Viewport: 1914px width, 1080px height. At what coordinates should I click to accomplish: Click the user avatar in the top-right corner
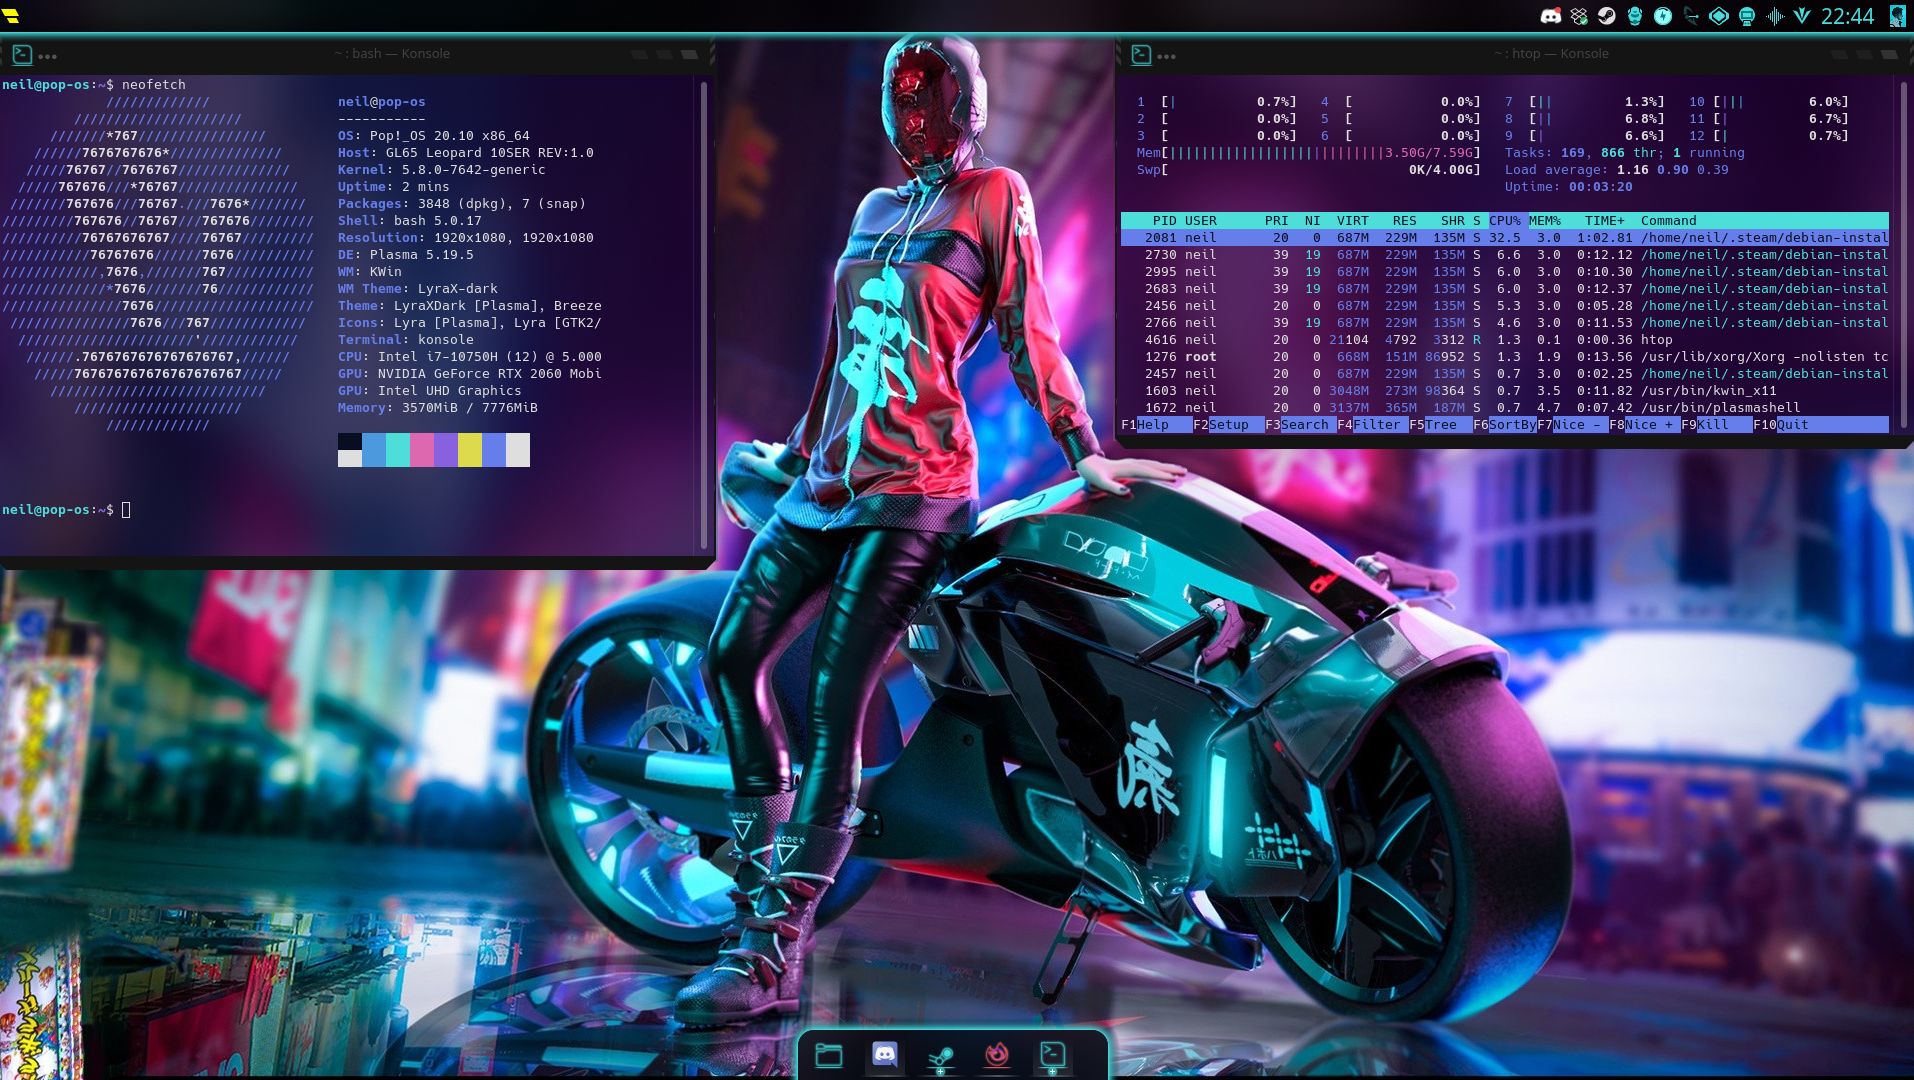pos(1896,15)
